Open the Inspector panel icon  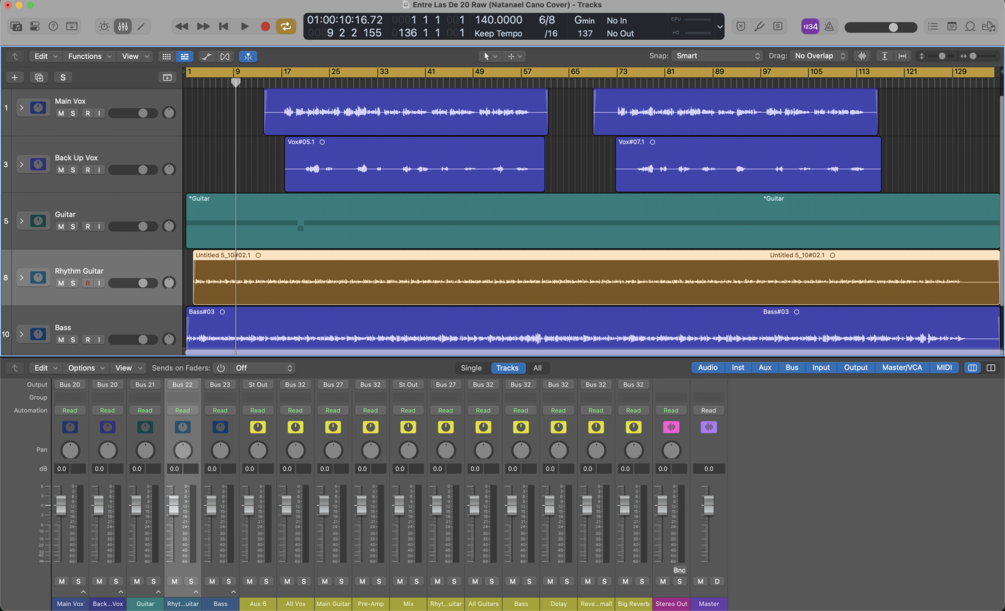click(x=35, y=26)
